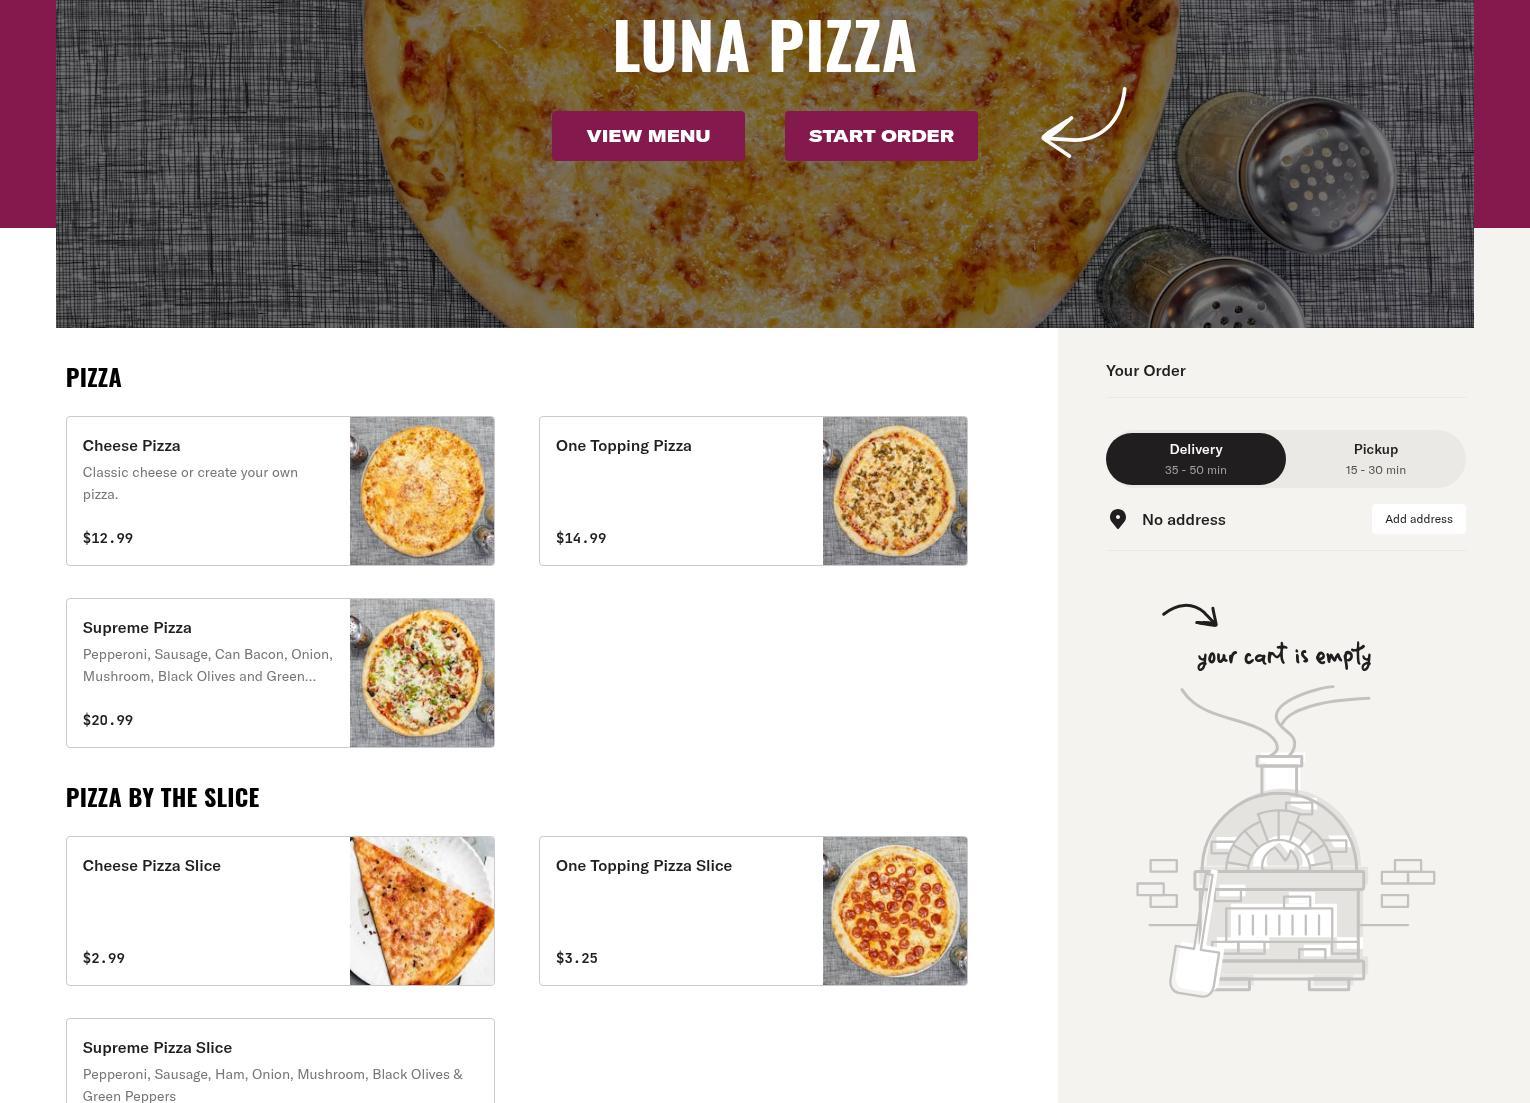Viewport: 1530px width, 1103px height.
Task: Click the white curved arrow near Start Order
Action: (x=1084, y=122)
